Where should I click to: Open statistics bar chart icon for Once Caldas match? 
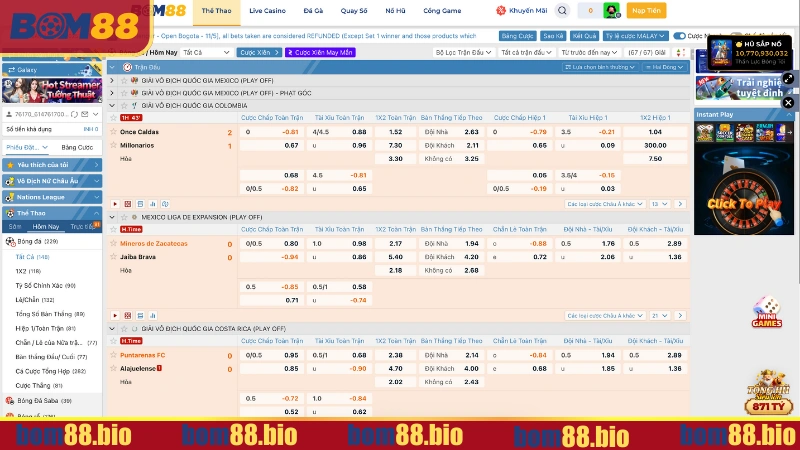click(153, 204)
